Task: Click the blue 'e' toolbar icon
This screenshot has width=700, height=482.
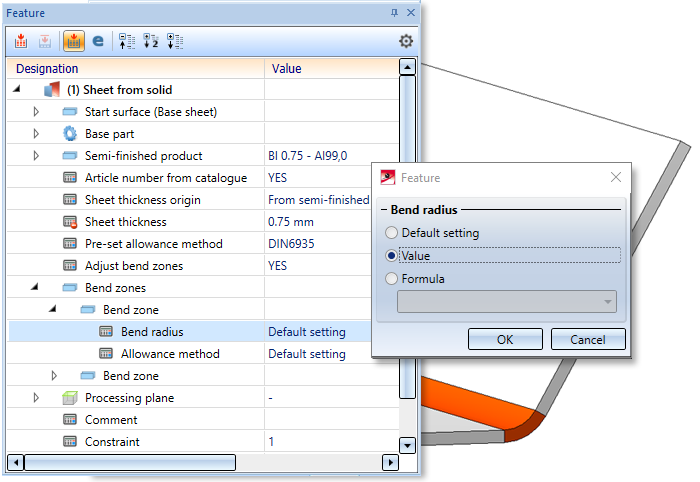Action: pos(98,42)
